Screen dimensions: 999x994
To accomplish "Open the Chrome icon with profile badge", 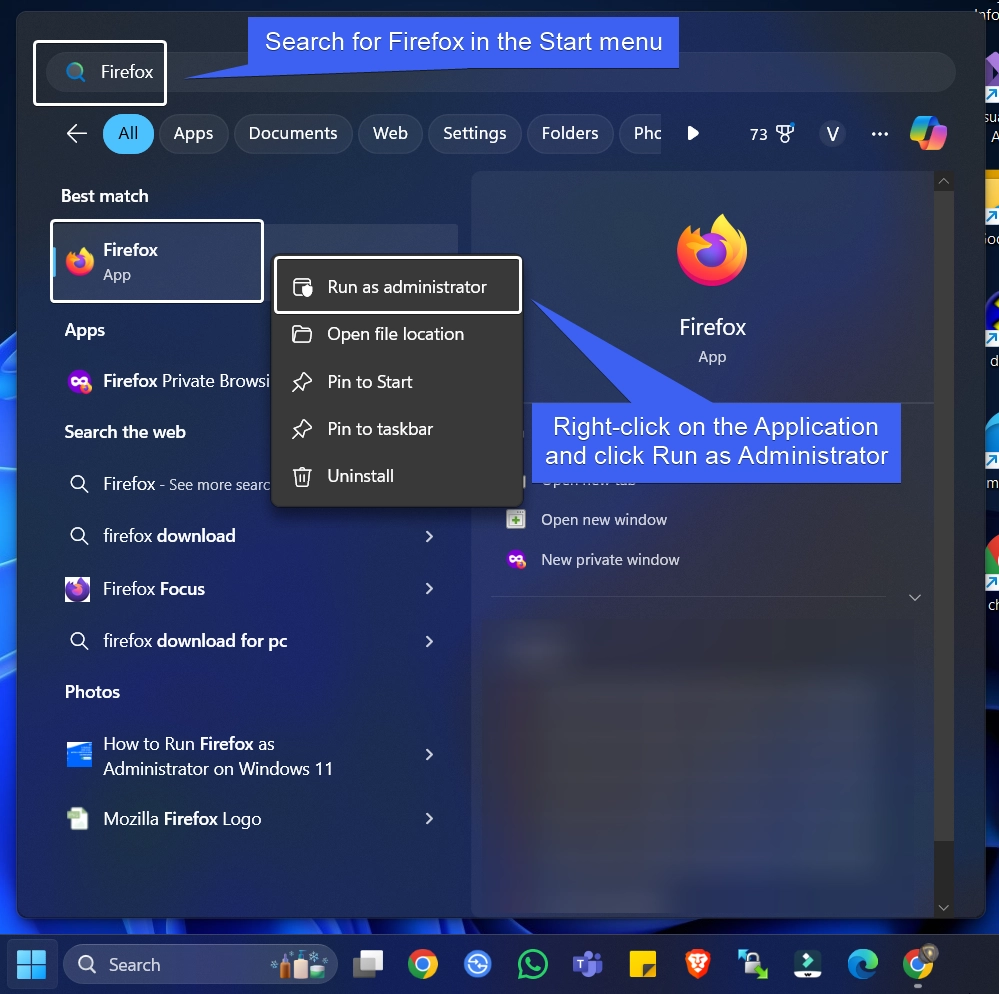I will coord(918,963).
